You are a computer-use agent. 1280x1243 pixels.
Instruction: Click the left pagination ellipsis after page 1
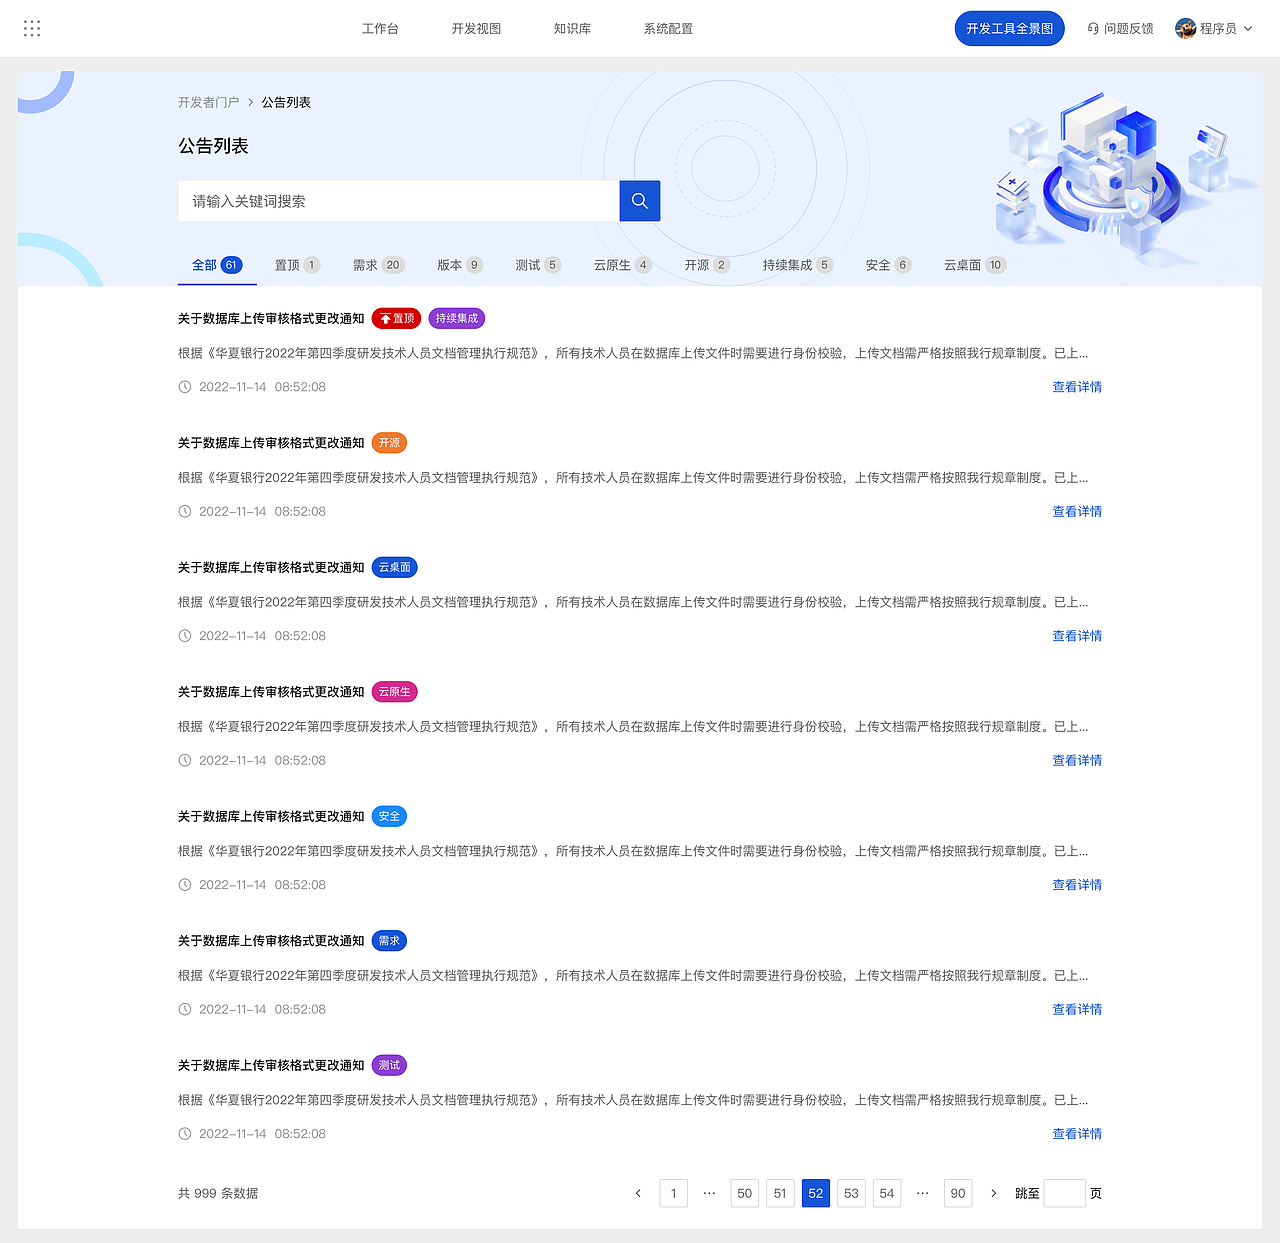[709, 1193]
